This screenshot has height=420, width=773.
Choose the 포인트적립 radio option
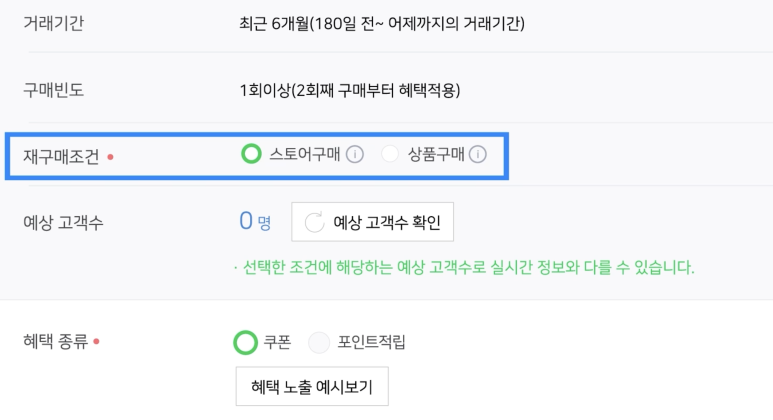pos(318,342)
